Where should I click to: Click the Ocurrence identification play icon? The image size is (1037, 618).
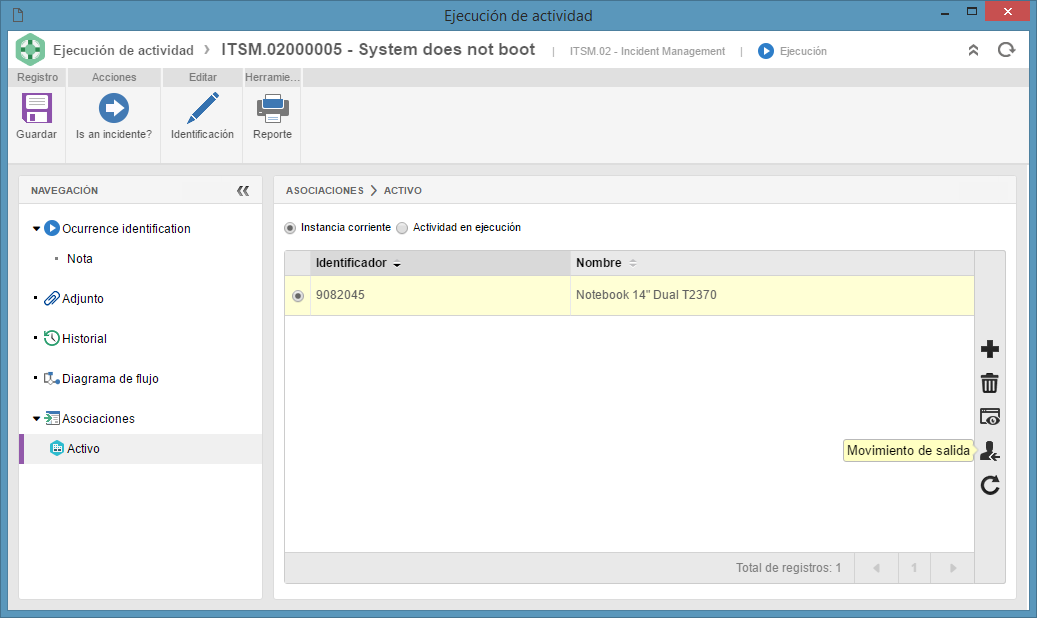click(x=52, y=228)
